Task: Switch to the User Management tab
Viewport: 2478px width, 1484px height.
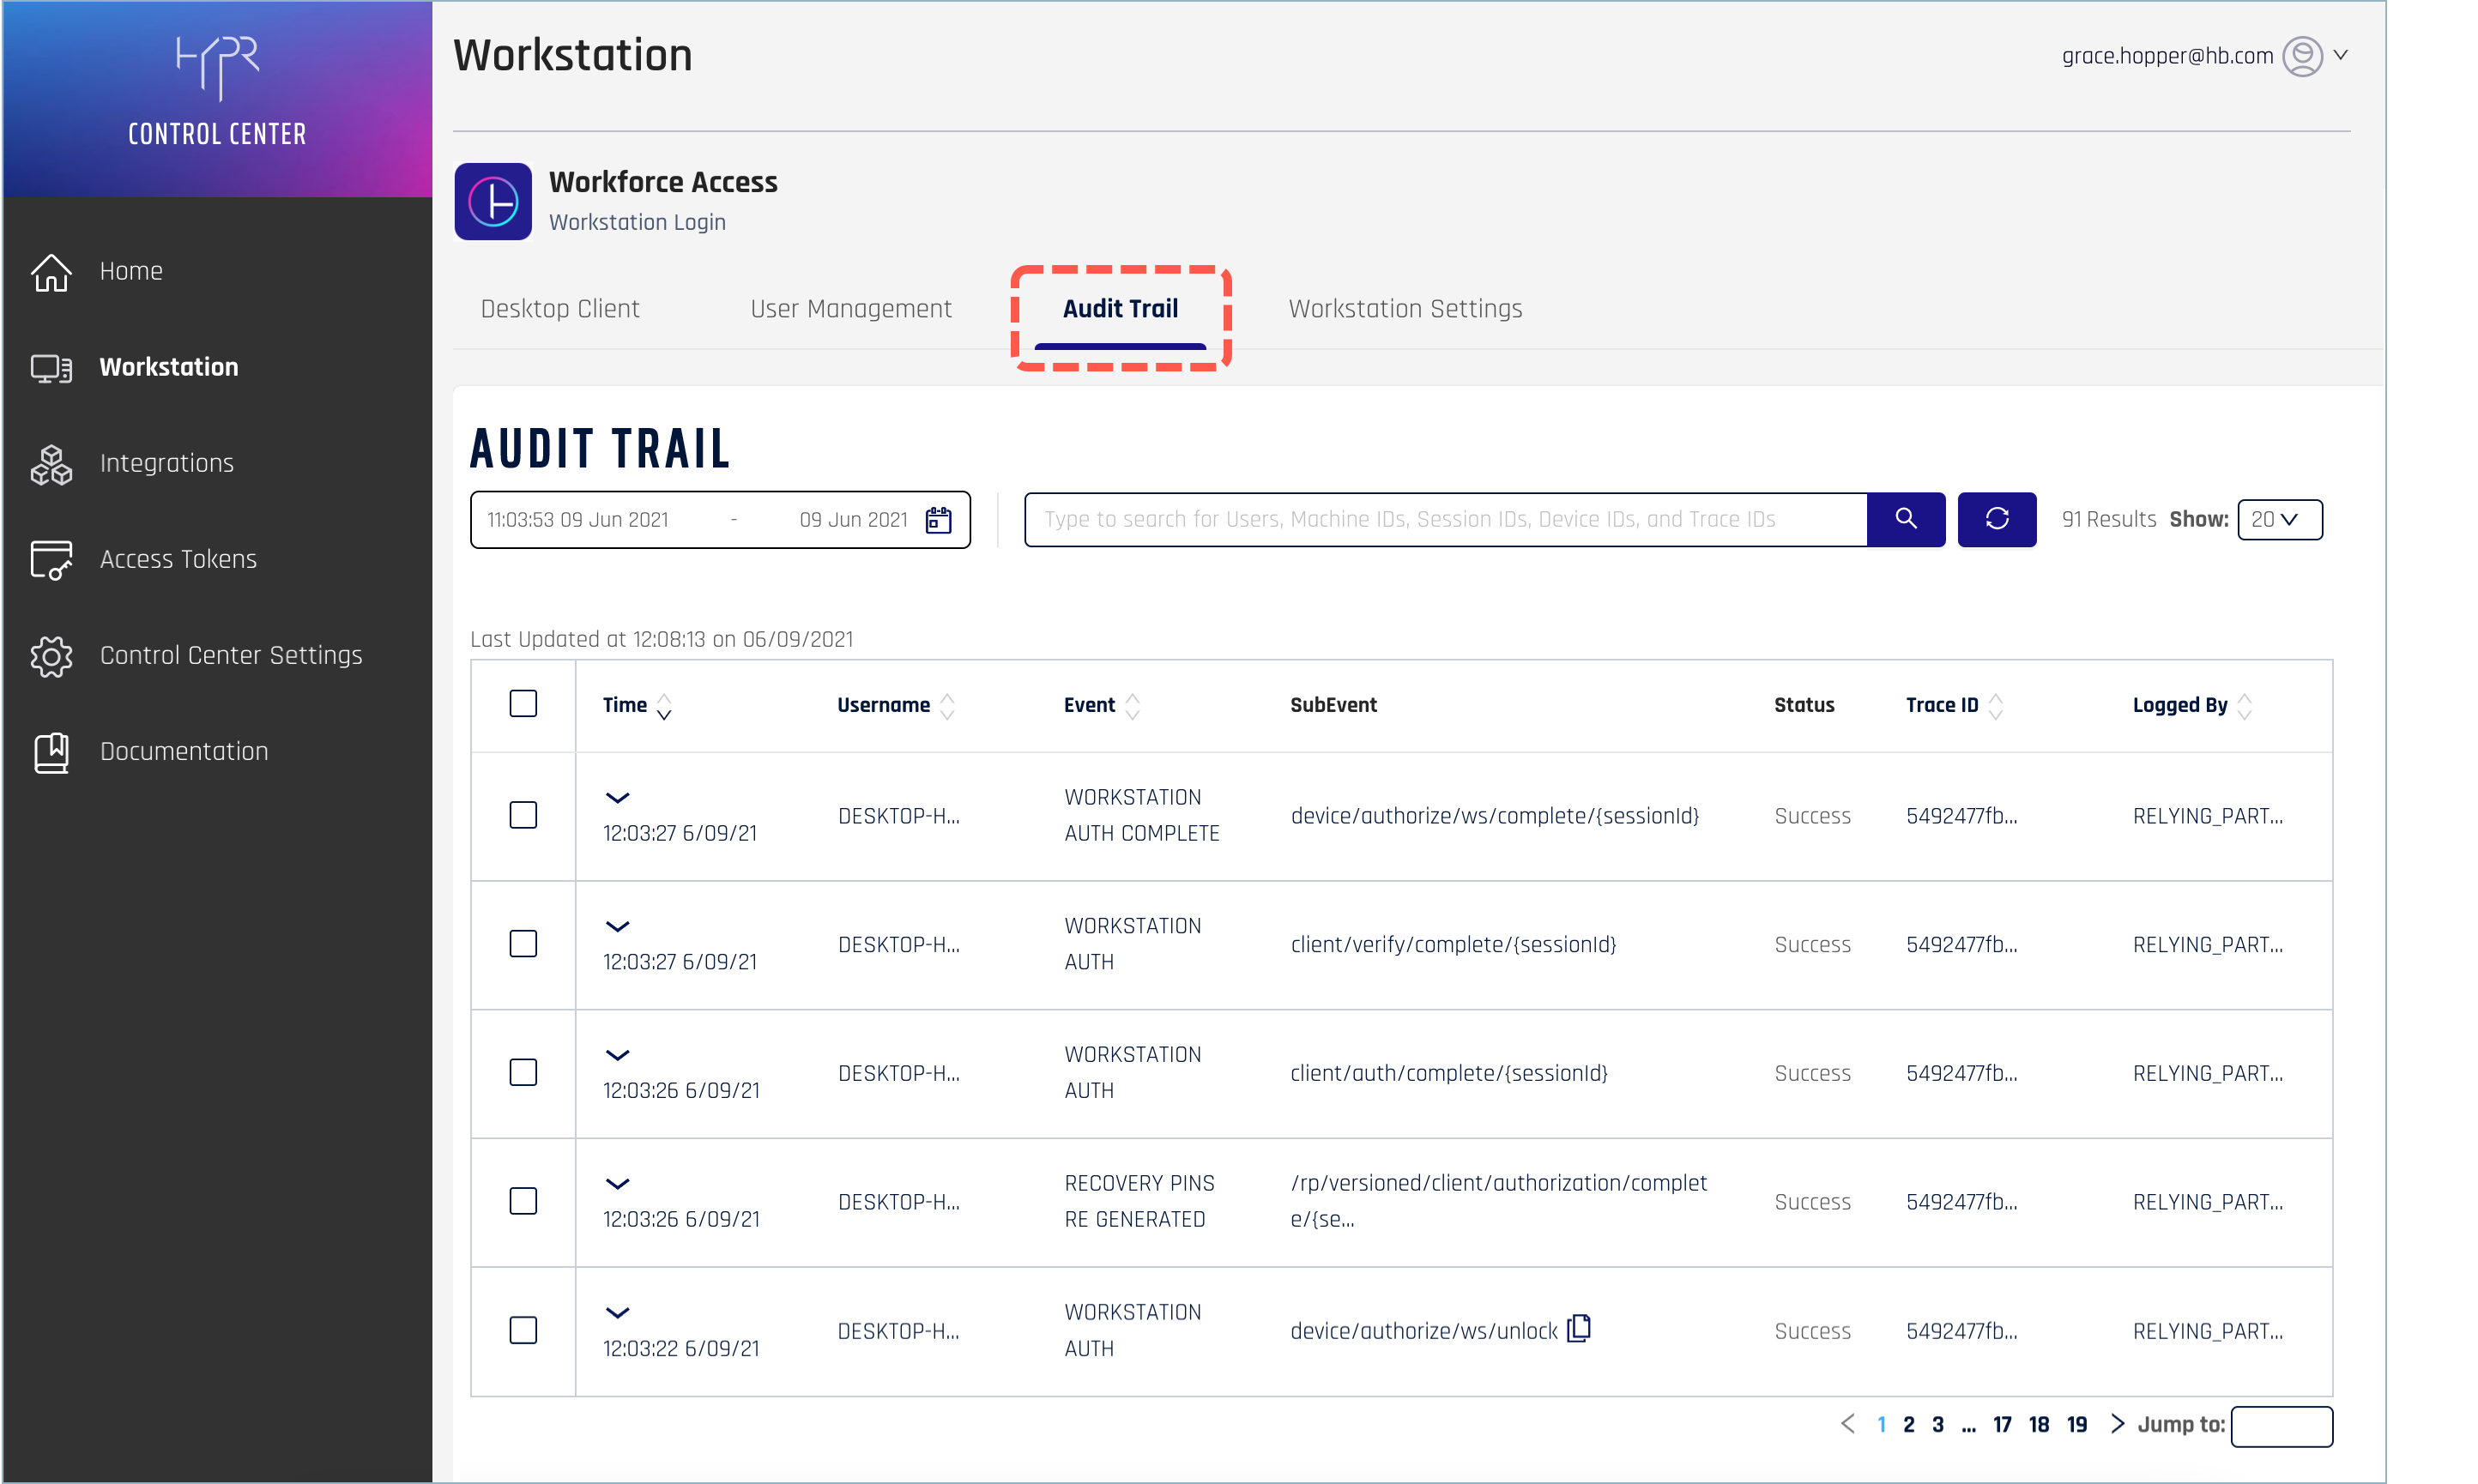Action: [850, 309]
